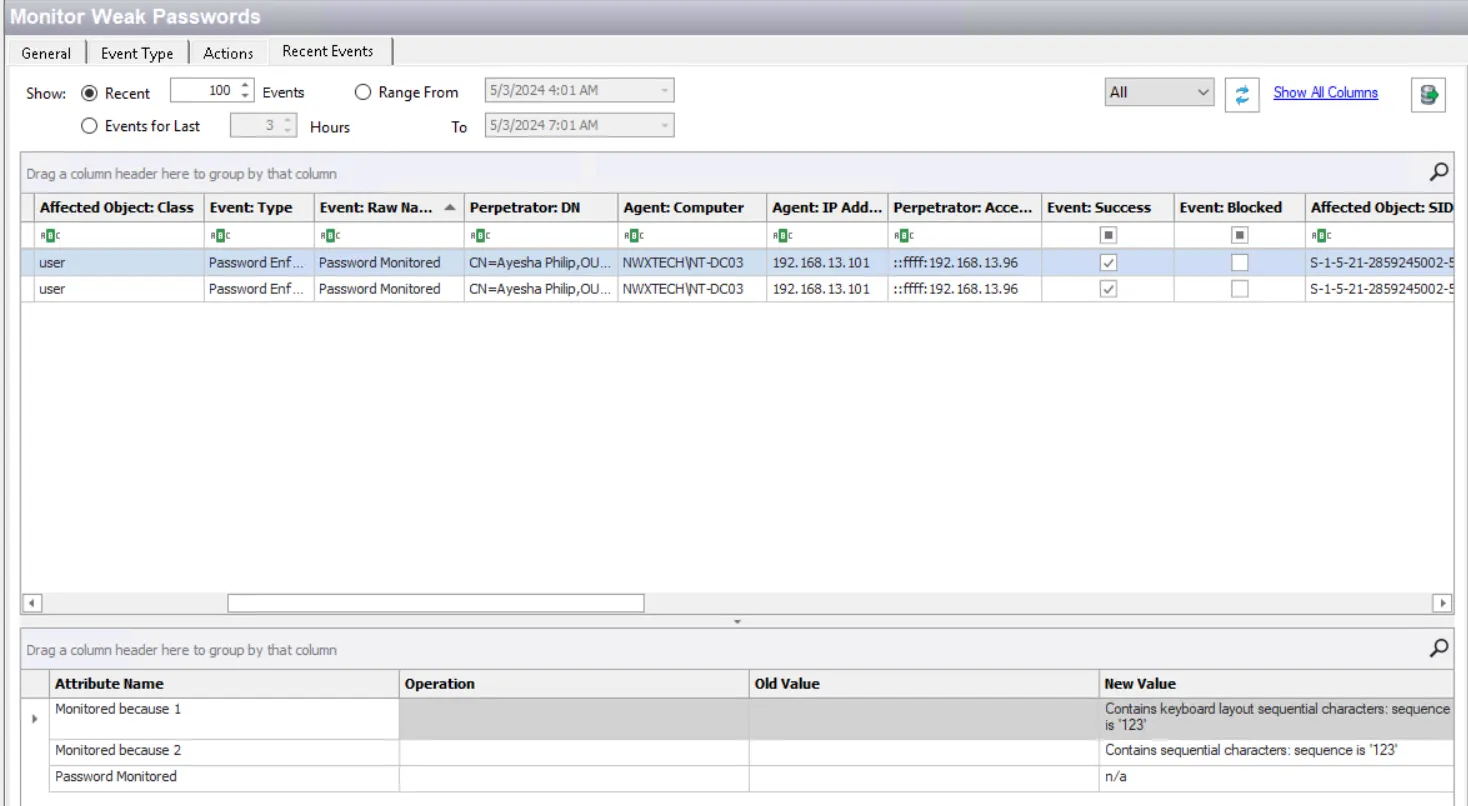Click the export data icon
The height and width of the screenshot is (806, 1468).
(x=1429, y=94)
